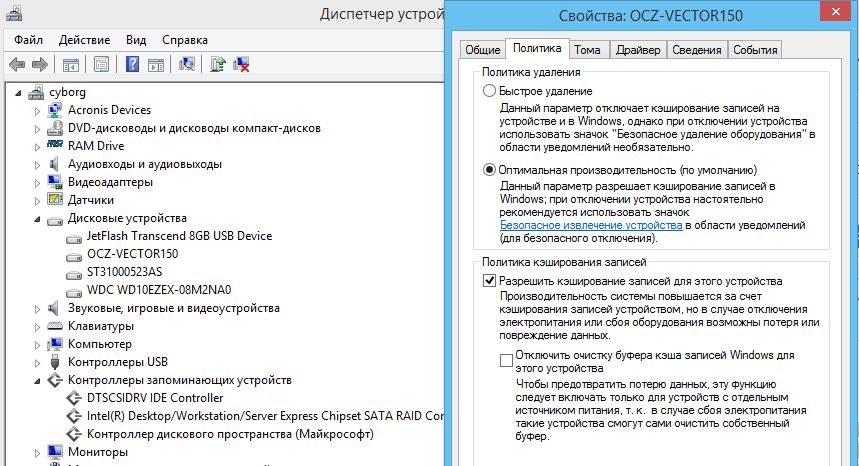Expand the Acronis Devices node
Screen dimensions: 859x466
point(37,111)
